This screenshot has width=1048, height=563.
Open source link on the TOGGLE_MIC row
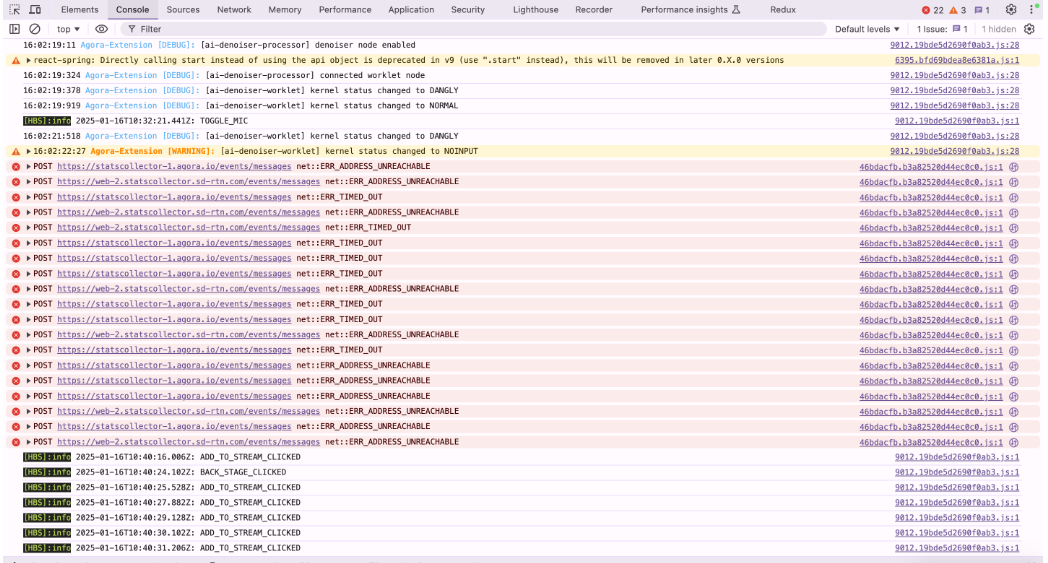(957, 121)
